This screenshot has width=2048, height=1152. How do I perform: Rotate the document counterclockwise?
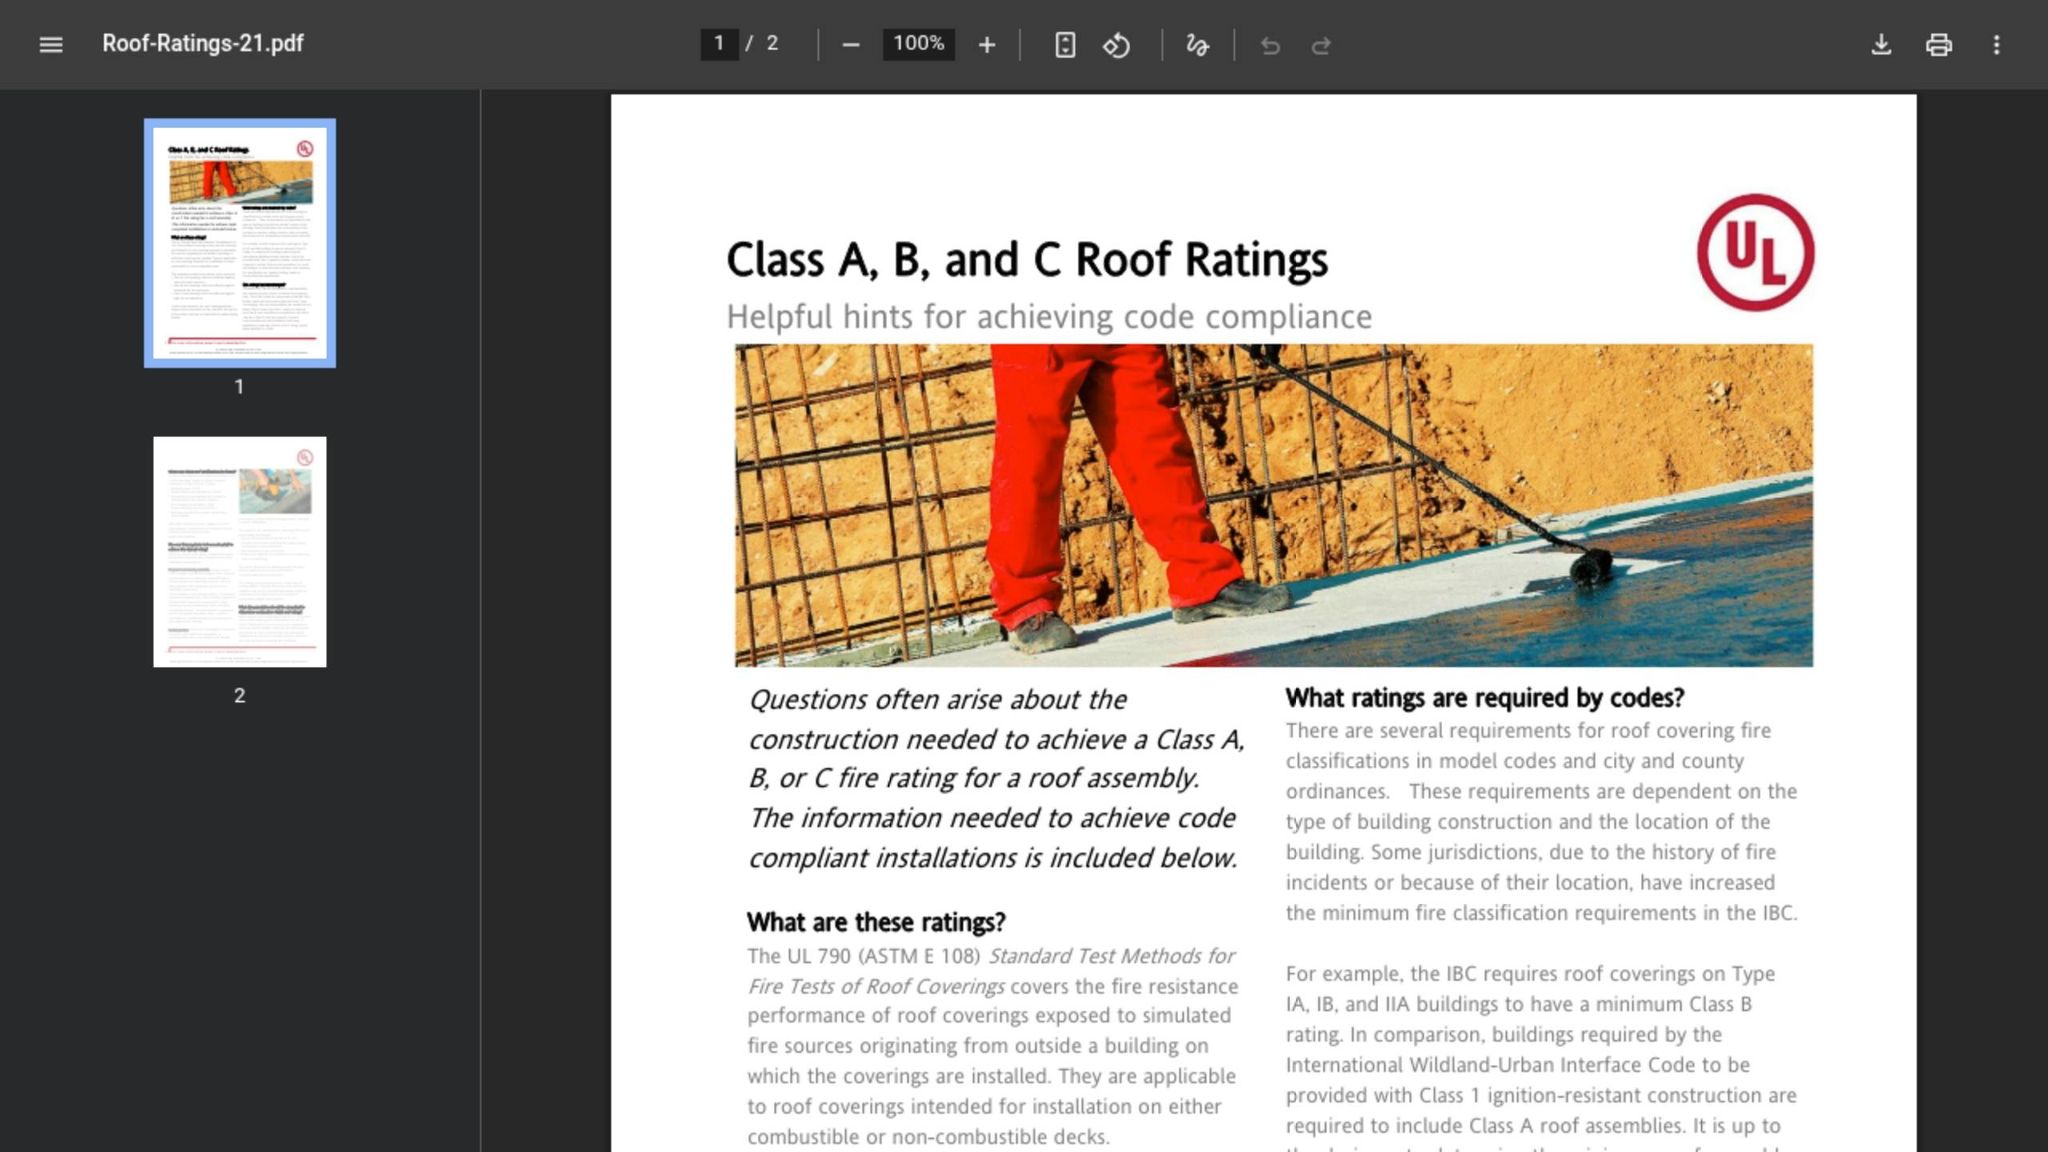tap(1117, 45)
